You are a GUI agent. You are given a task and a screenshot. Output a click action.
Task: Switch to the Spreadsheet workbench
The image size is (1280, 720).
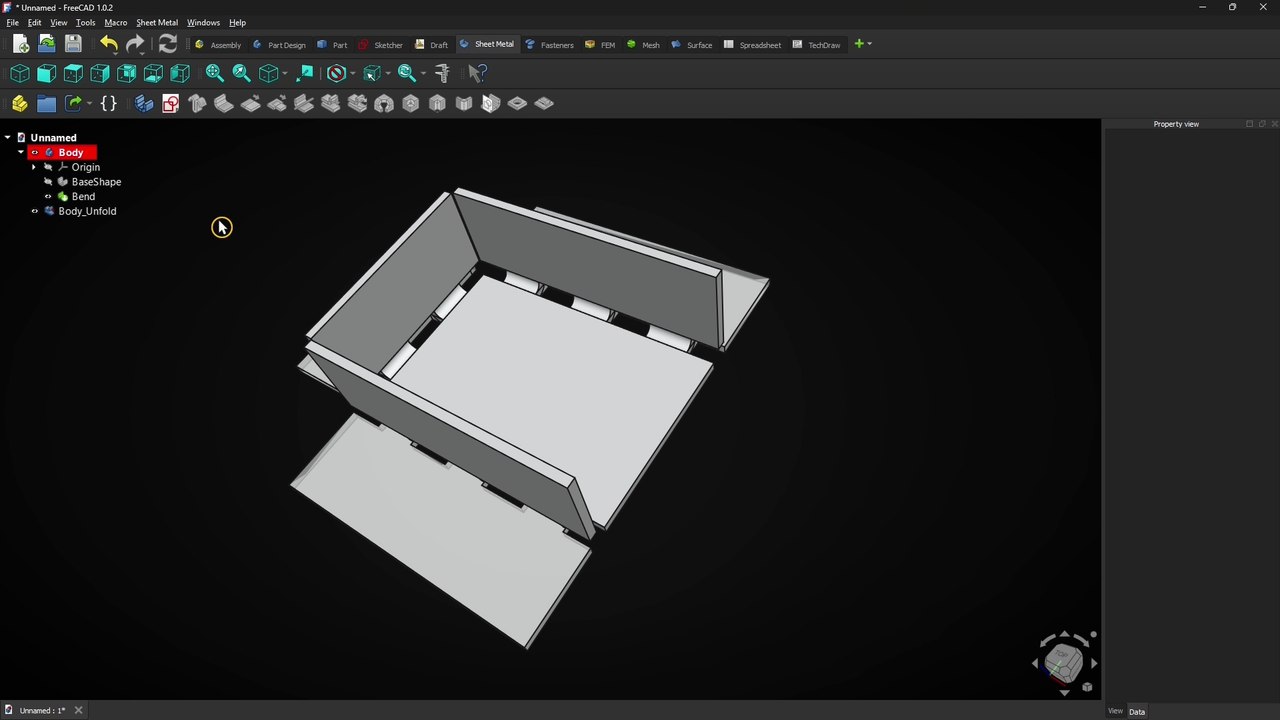click(x=752, y=44)
